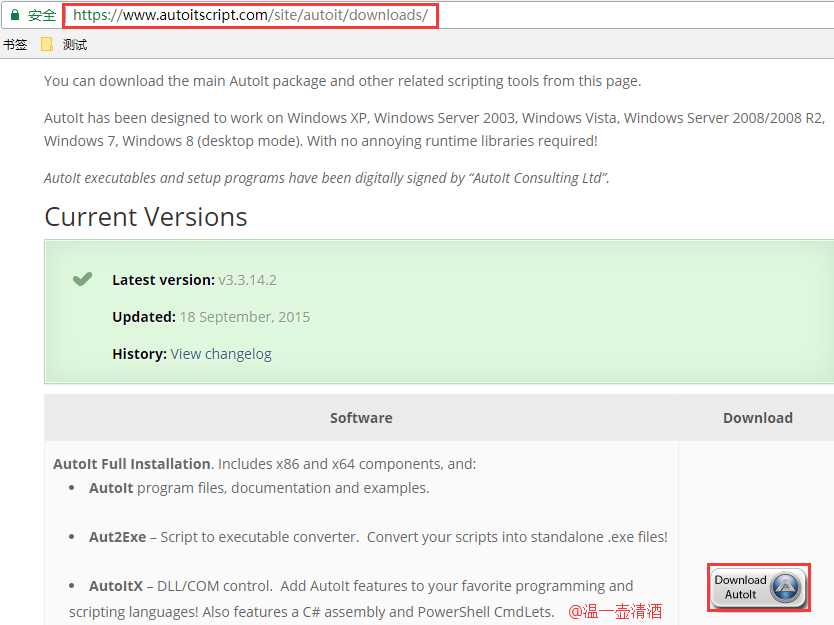Click the AutoItX bullet item
Viewport: 834px width, 625px height.
tap(351, 598)
